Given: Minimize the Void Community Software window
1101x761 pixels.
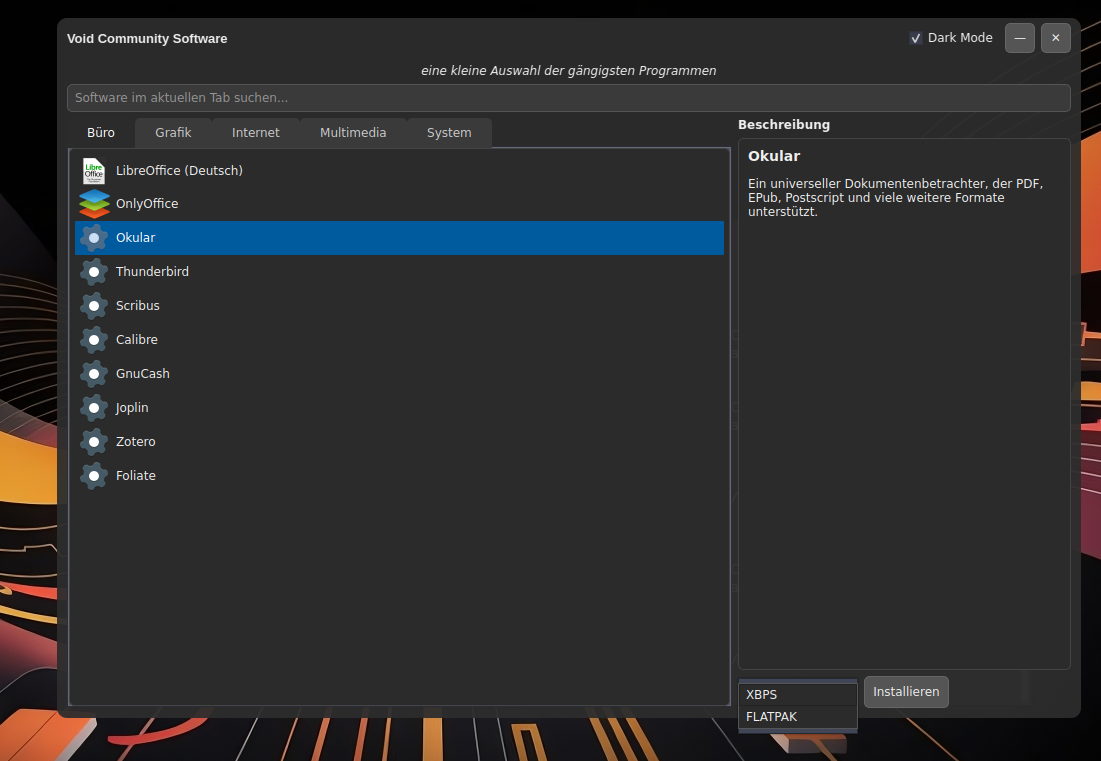Looking at the screenshot, I should [x=1019, y=38].
